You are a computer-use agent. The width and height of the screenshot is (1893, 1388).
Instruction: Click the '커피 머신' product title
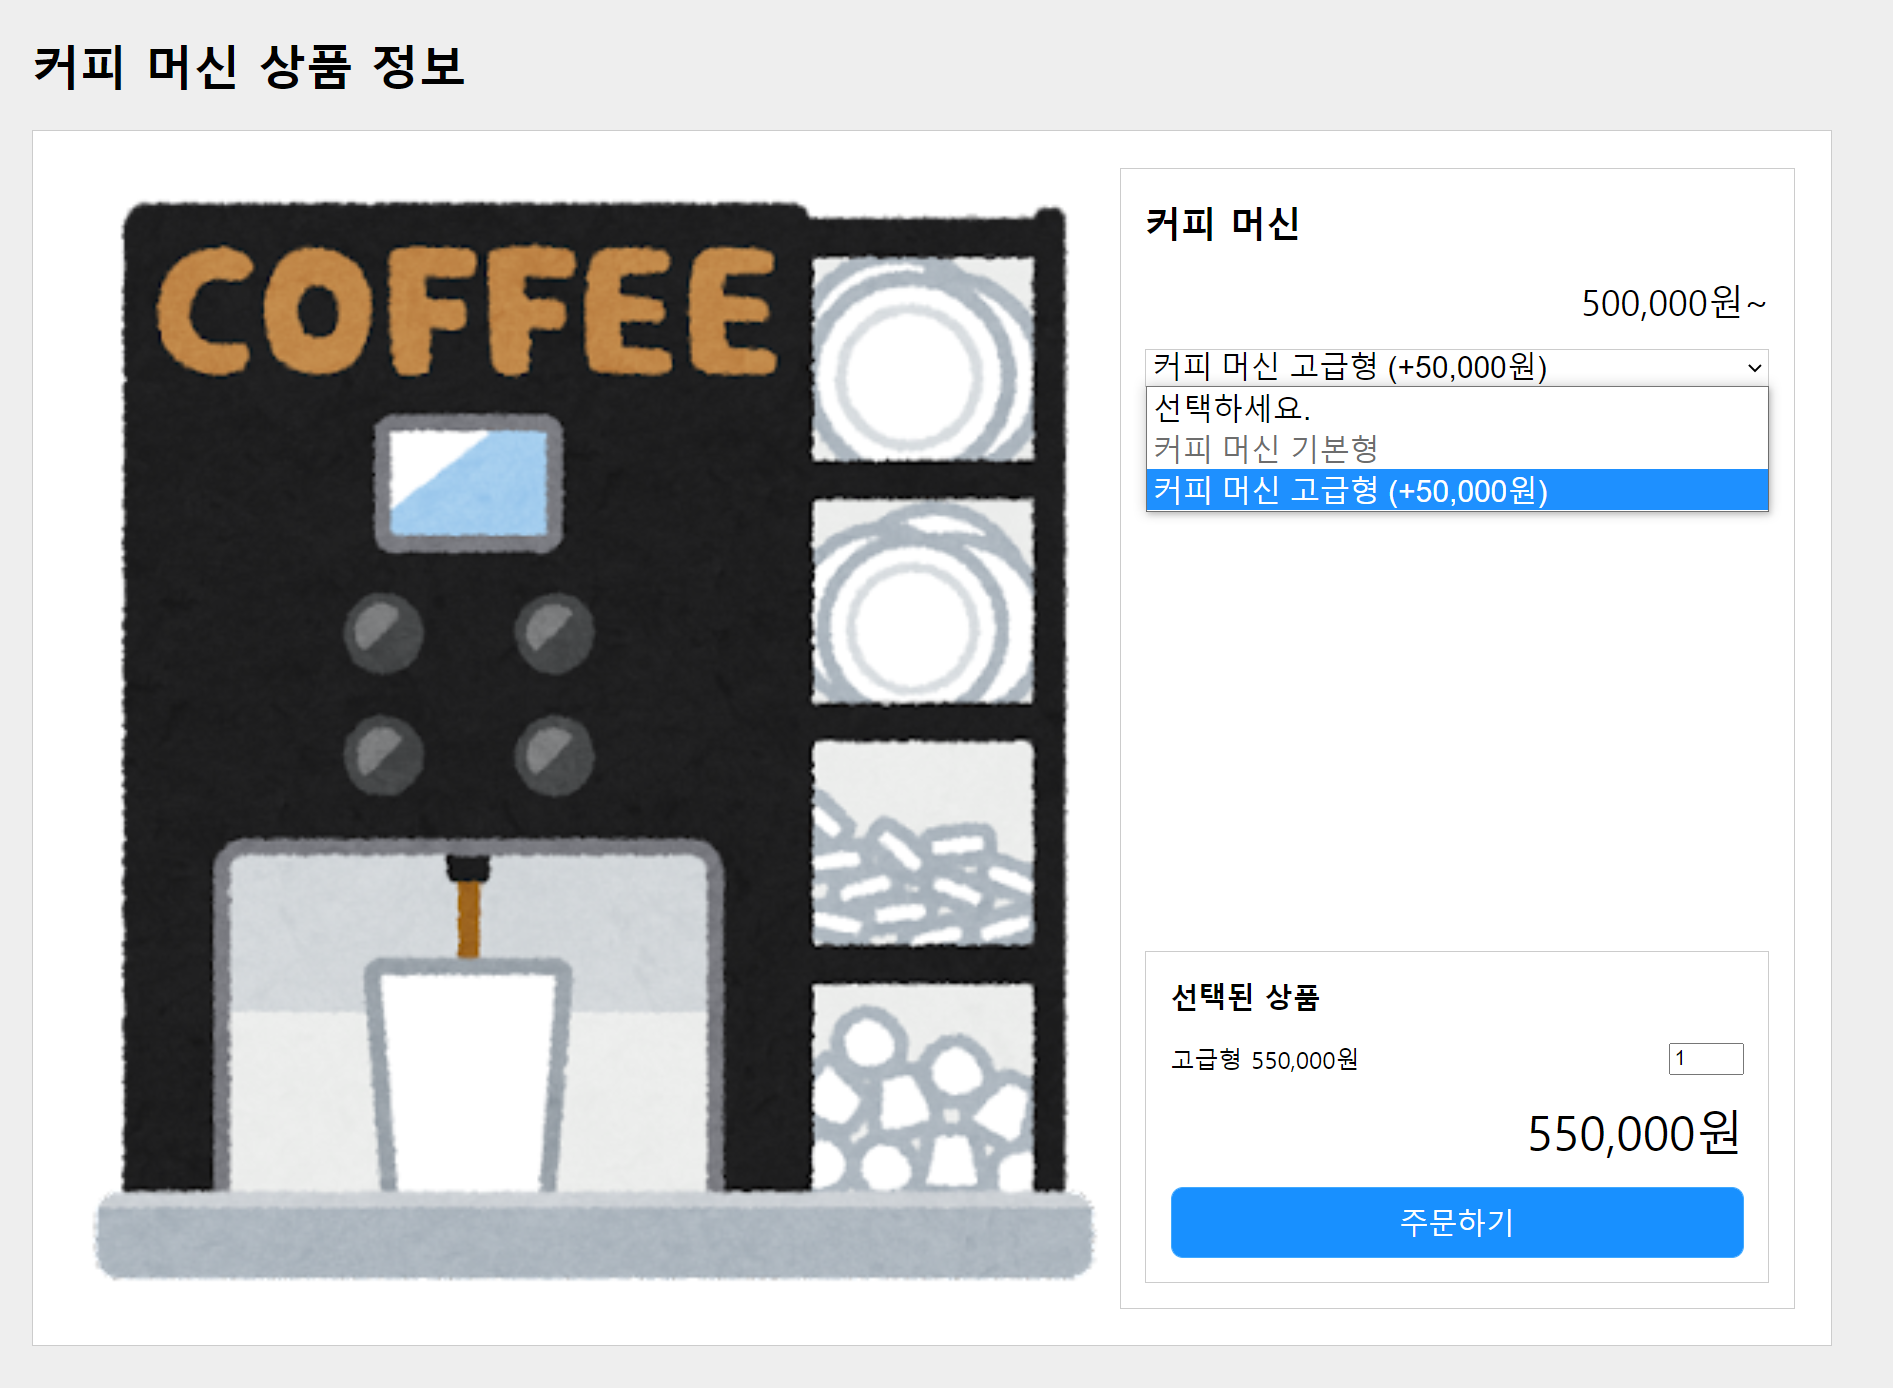[x=1222, y=224]
